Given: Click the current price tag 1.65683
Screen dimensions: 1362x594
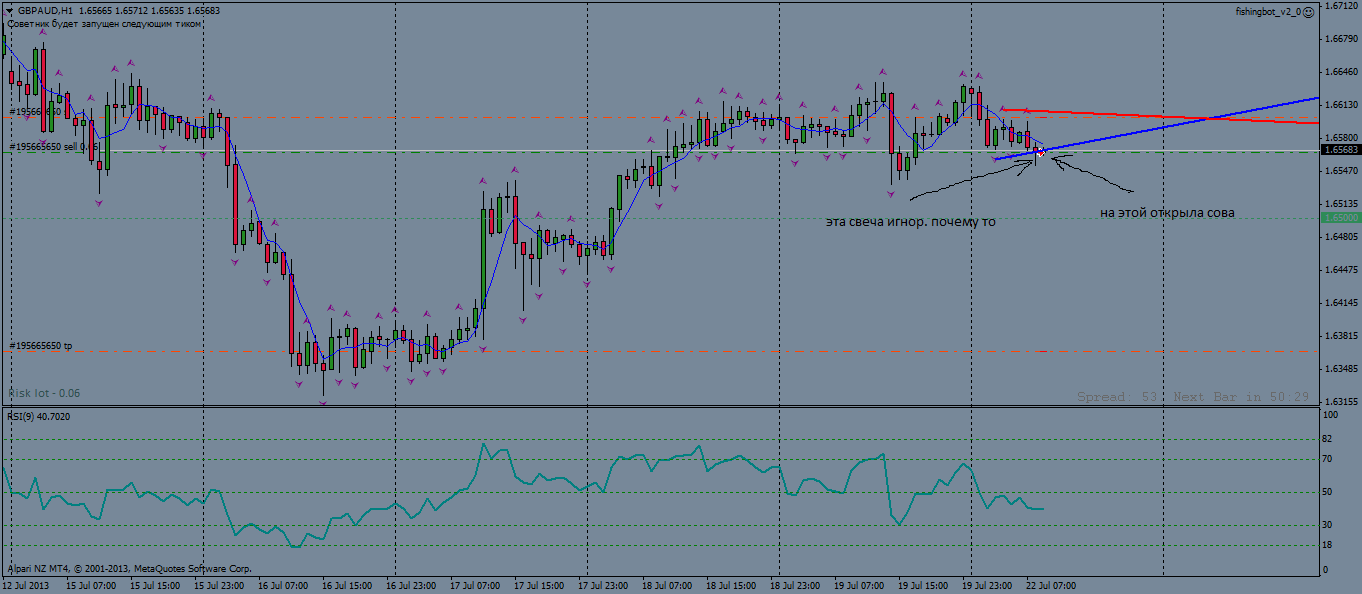Looking at the screenshot, I should (1341, 150).
